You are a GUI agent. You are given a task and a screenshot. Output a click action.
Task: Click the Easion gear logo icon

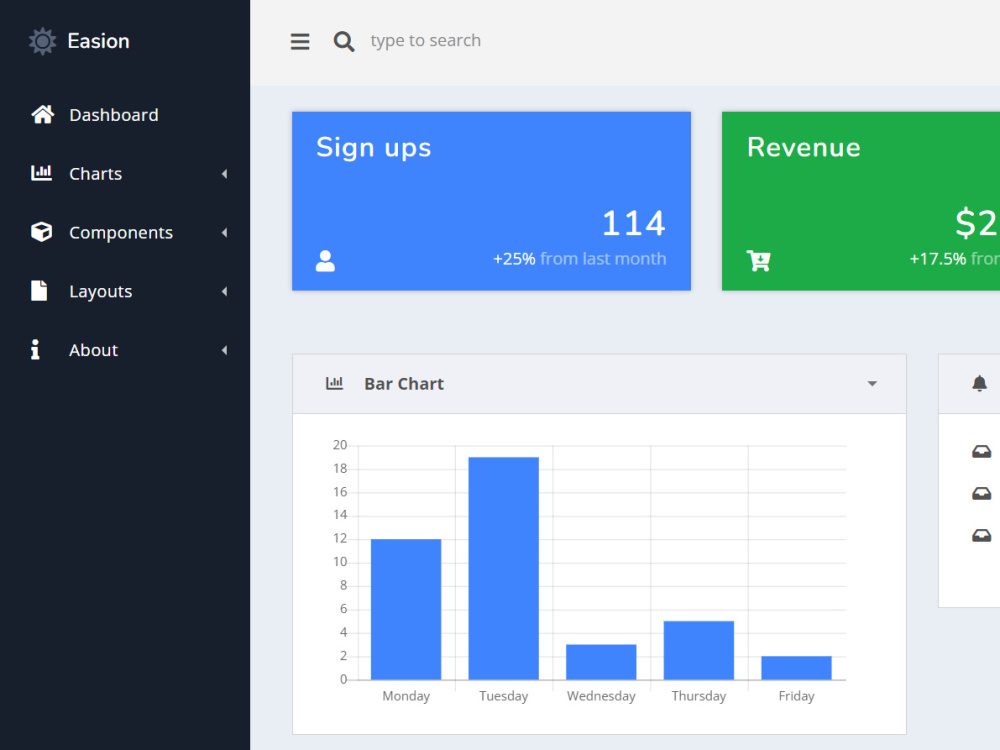(43, 41)
